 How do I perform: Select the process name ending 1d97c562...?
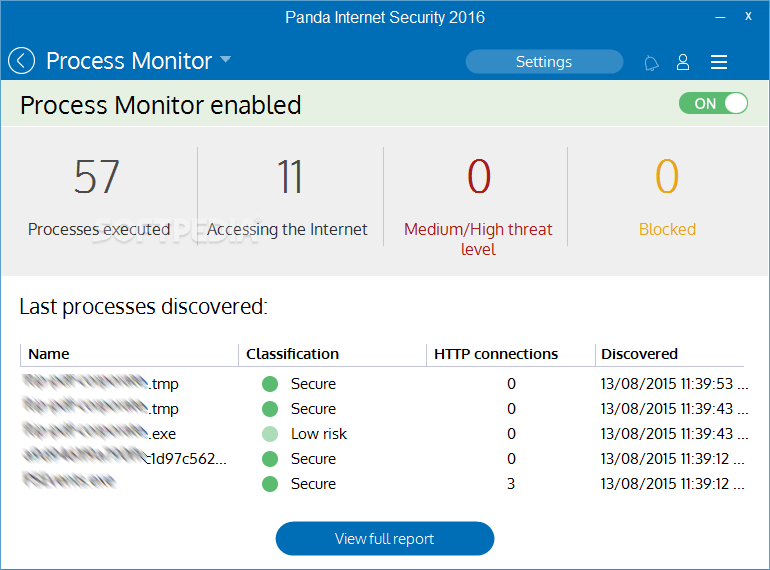[124, 457]
